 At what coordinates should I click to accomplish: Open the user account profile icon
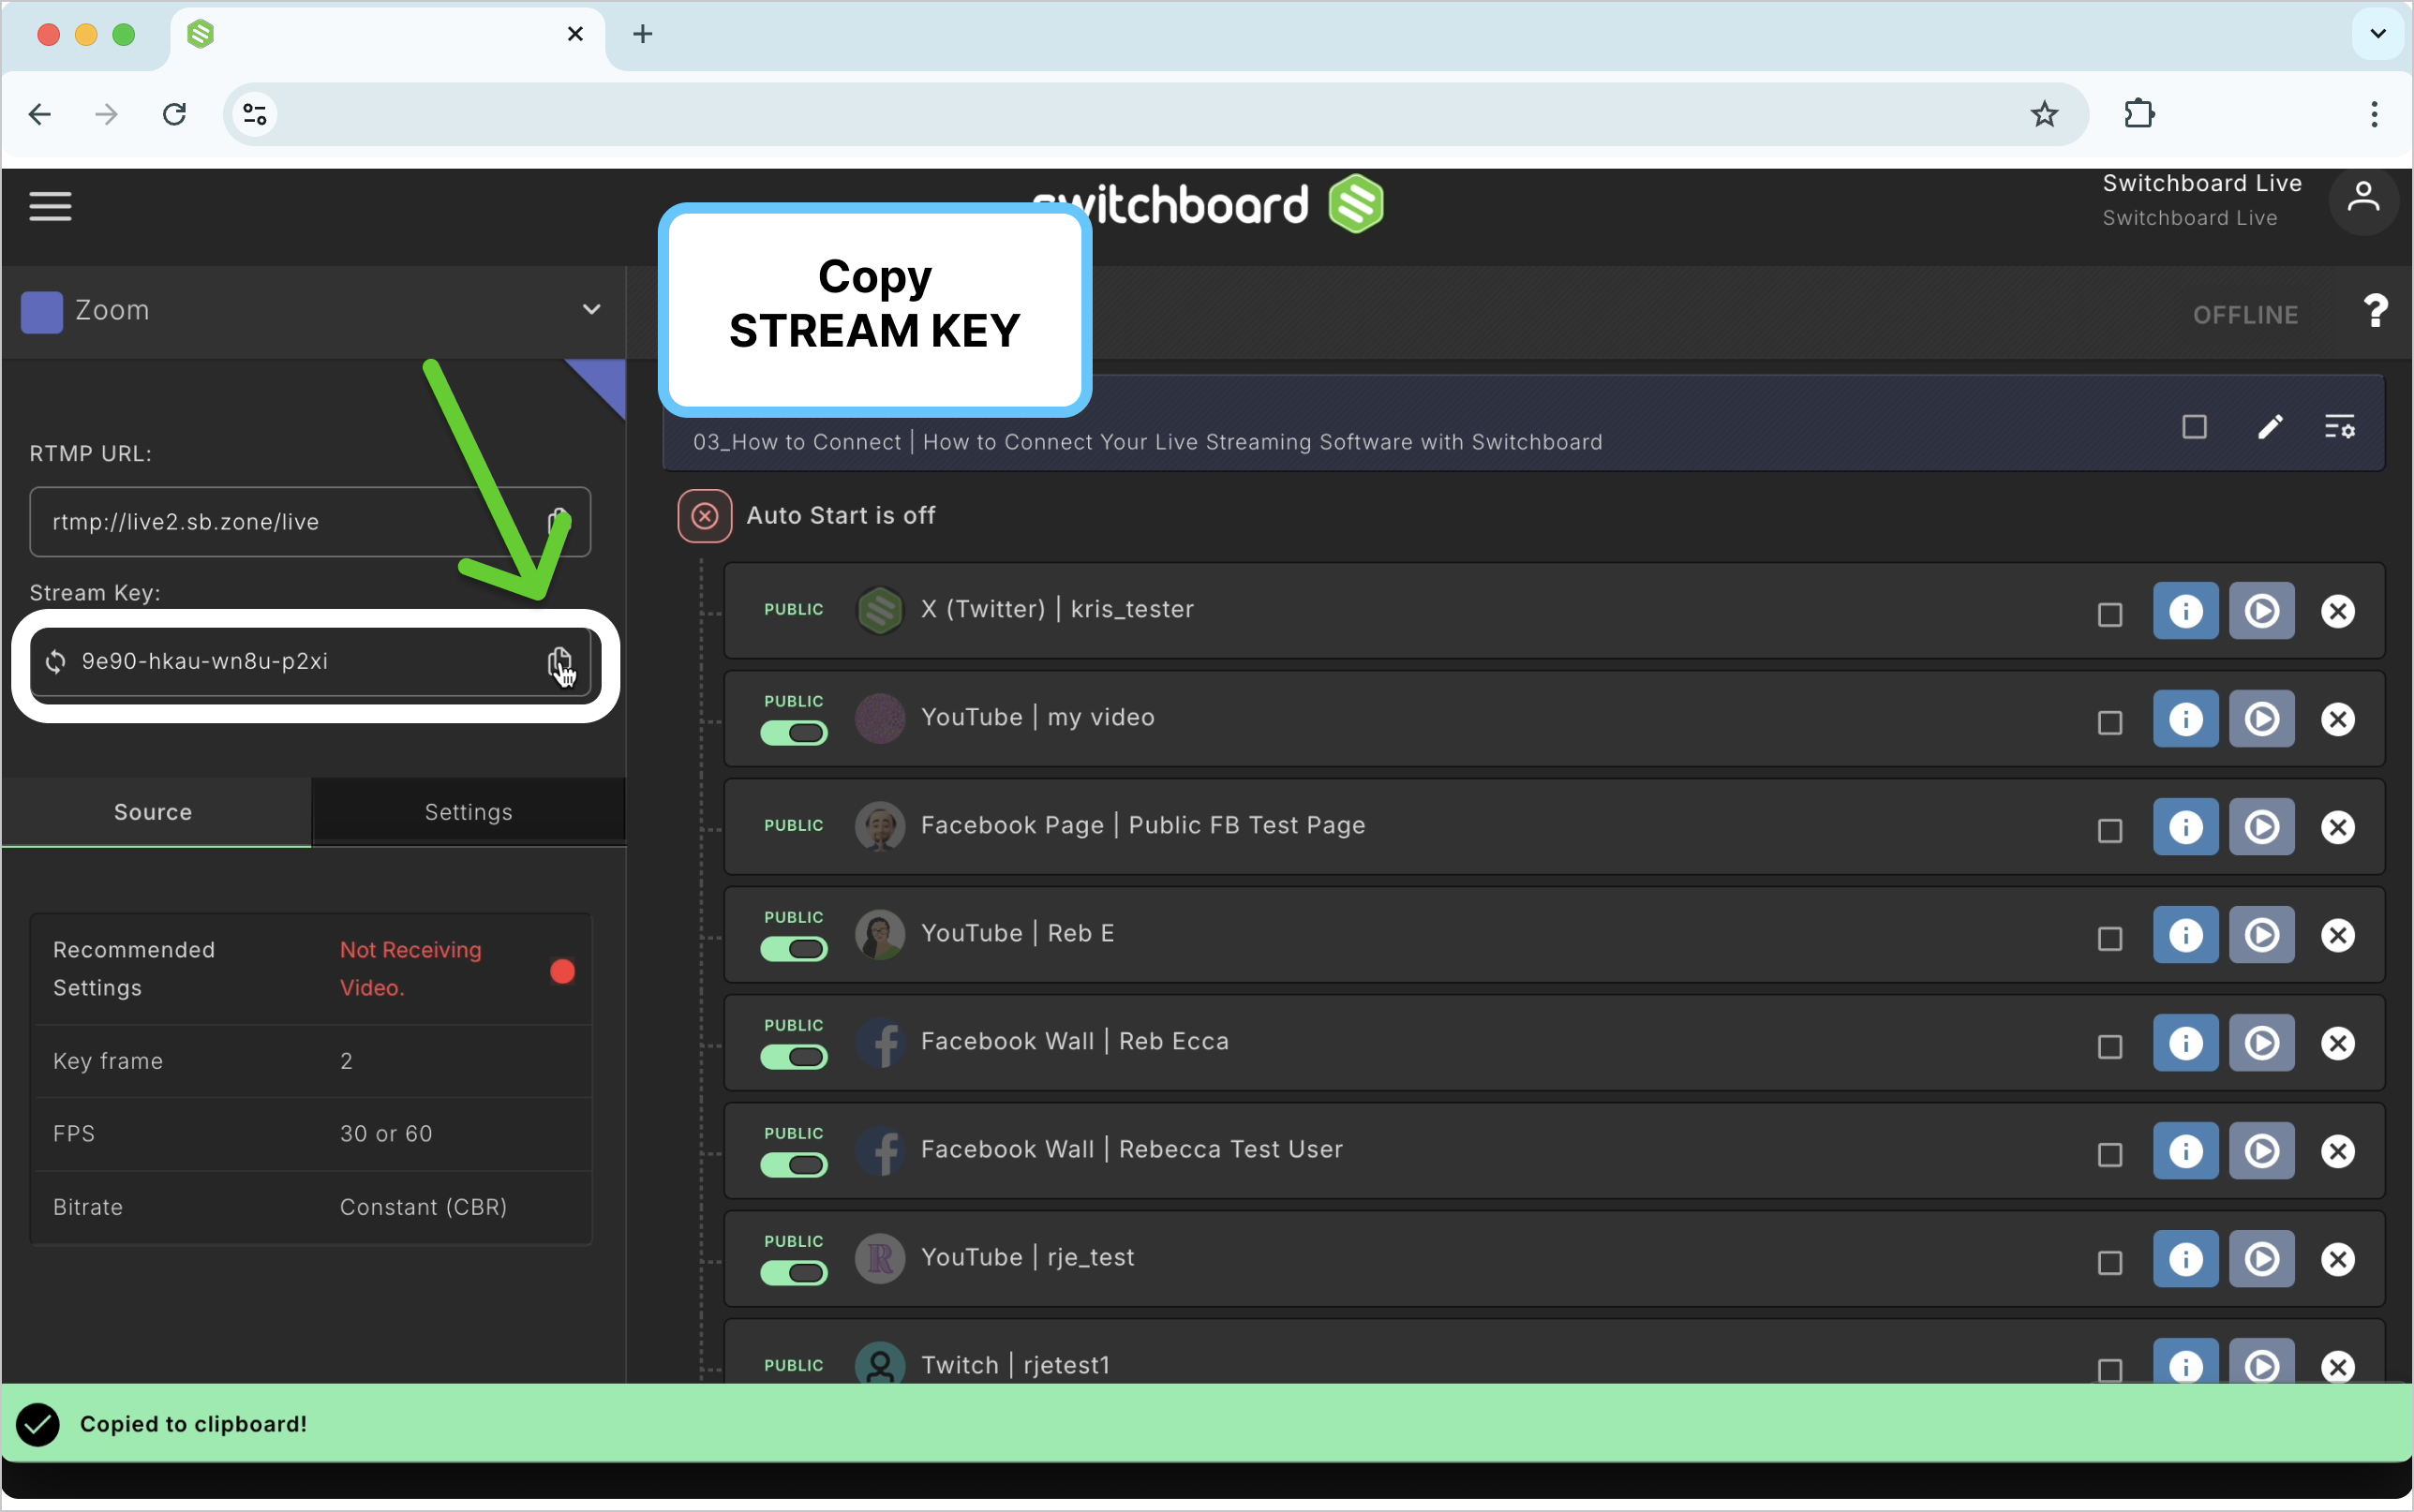(2363, 200)
